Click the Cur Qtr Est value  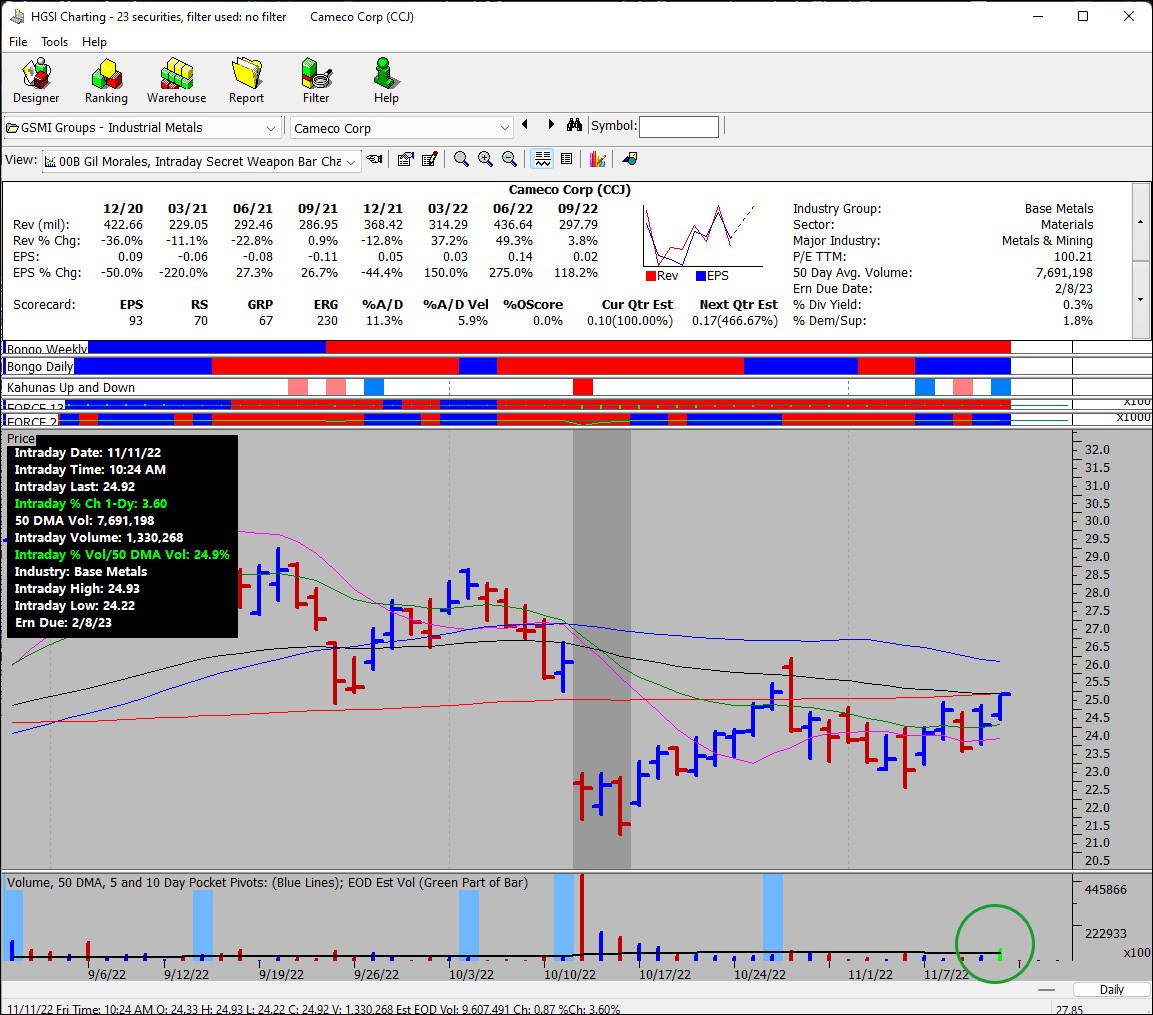coord(630,321)
